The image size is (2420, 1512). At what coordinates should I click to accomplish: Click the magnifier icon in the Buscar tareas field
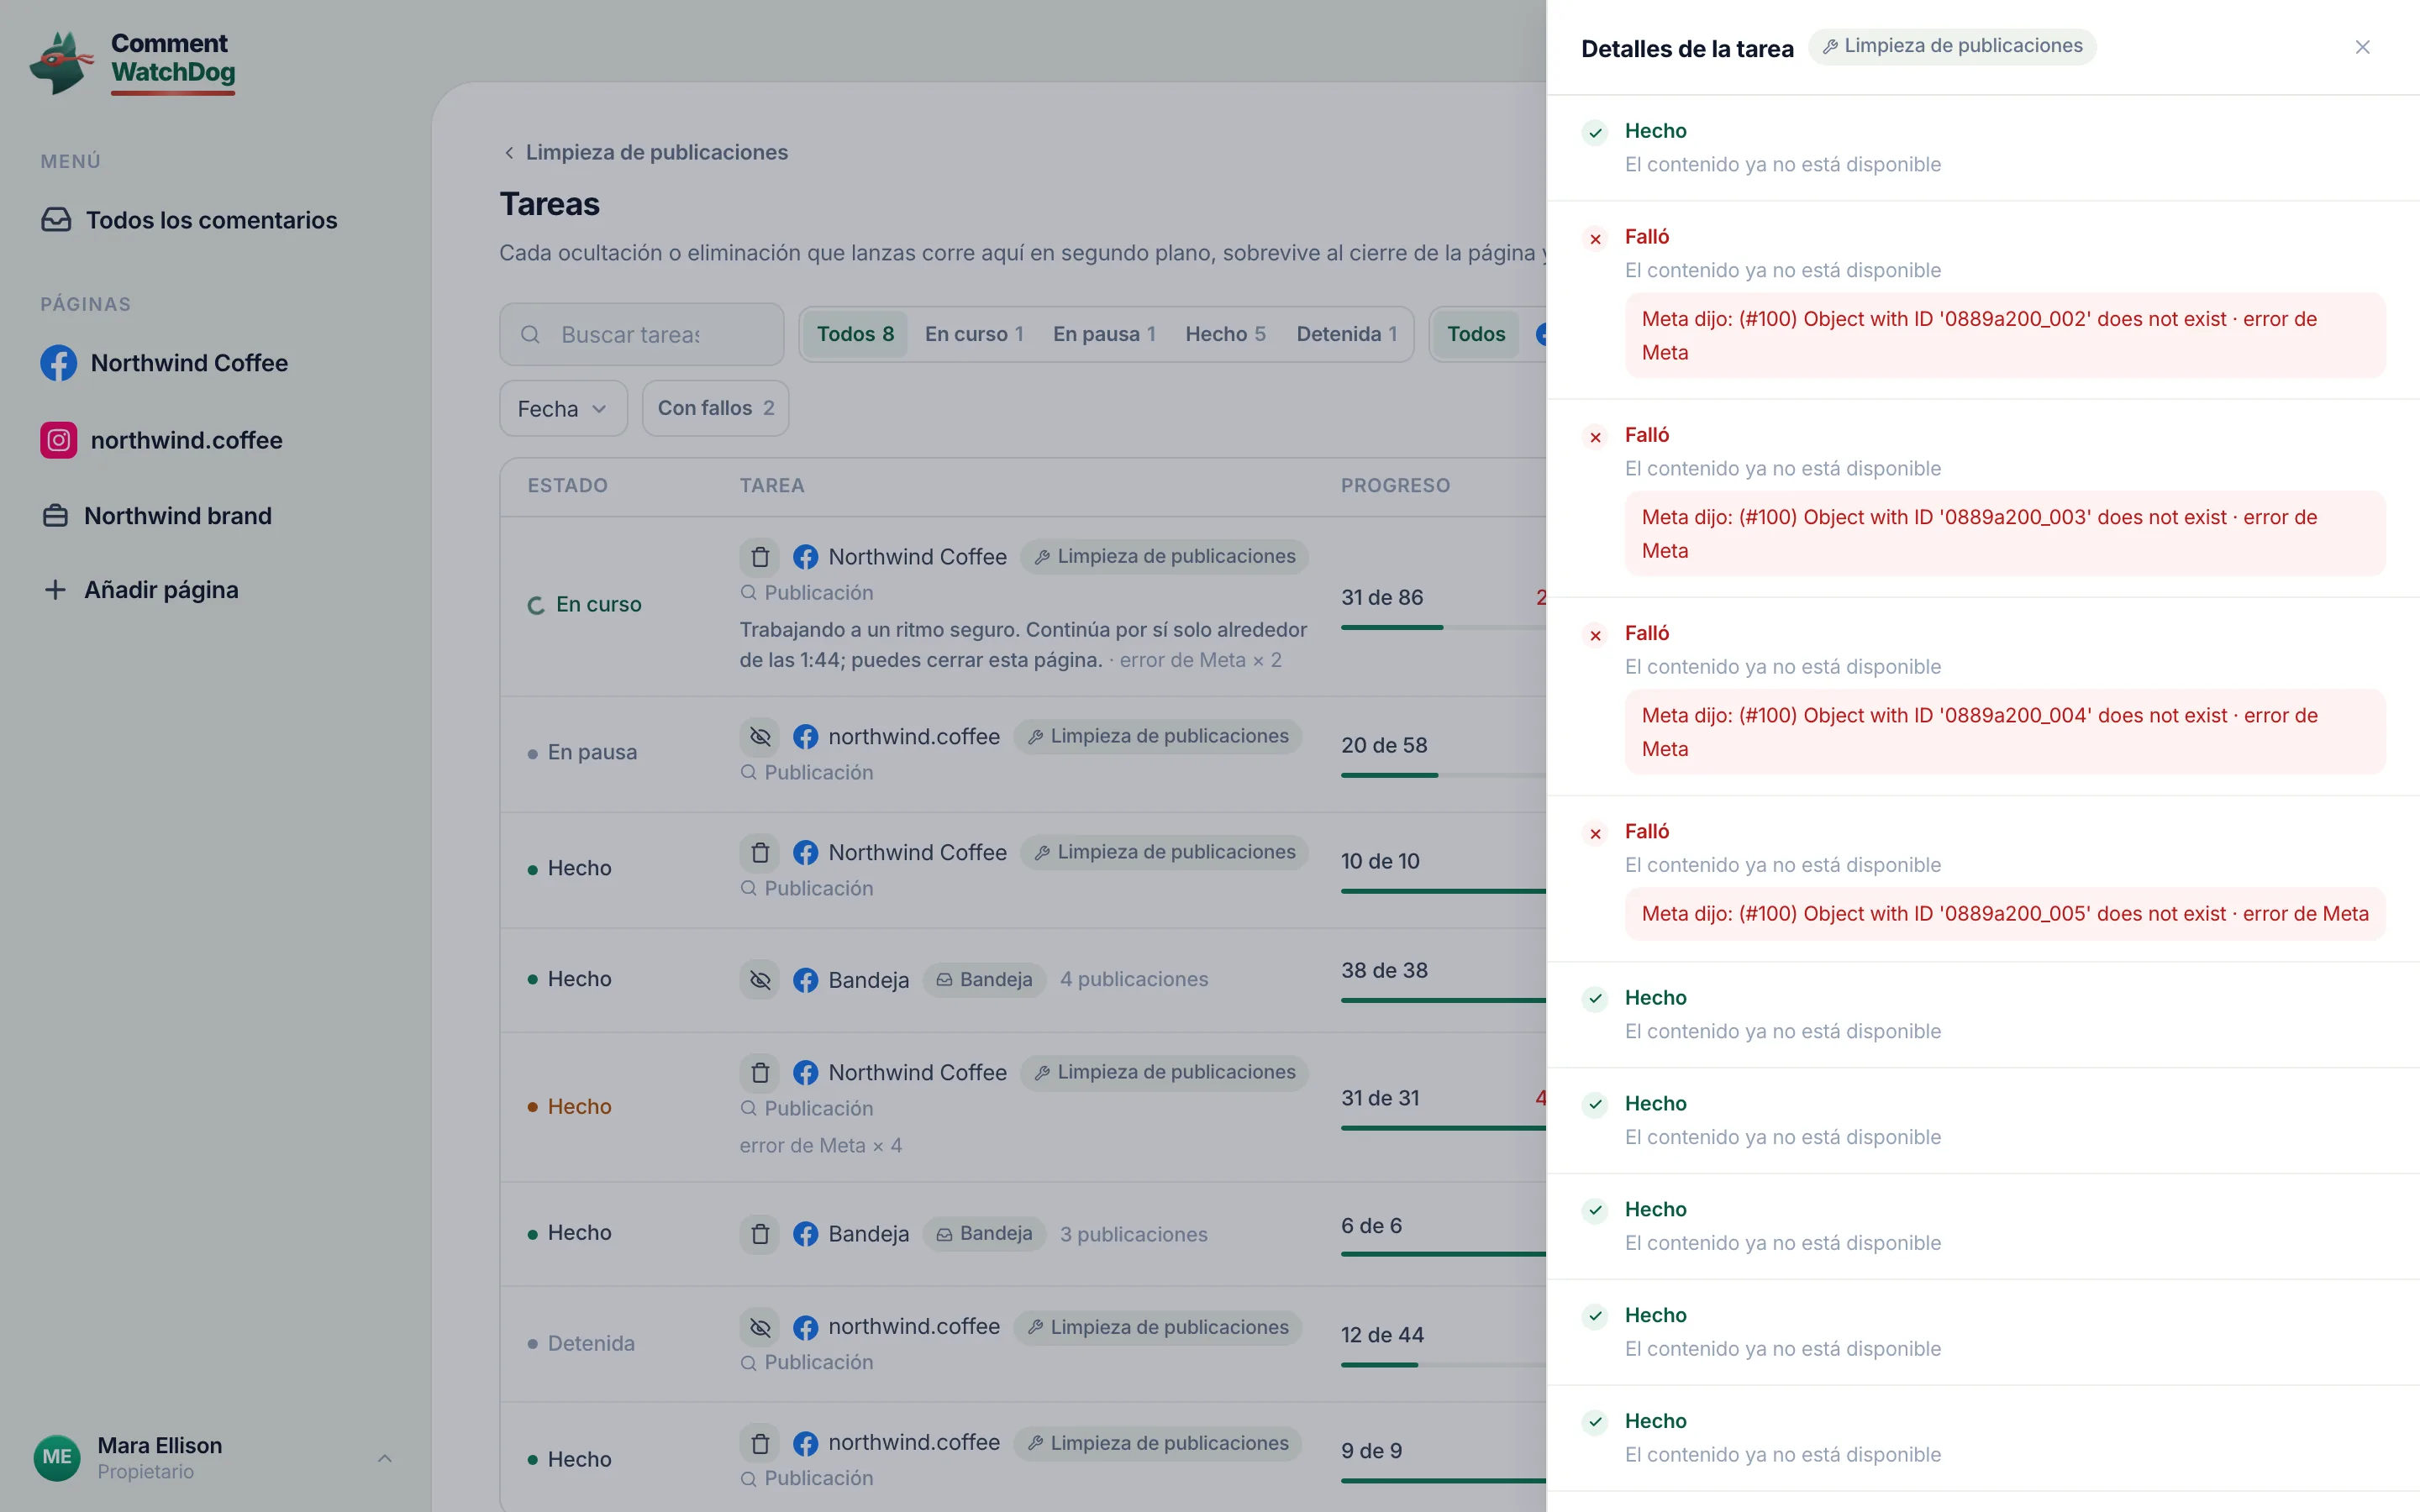(x=530, y=334)
